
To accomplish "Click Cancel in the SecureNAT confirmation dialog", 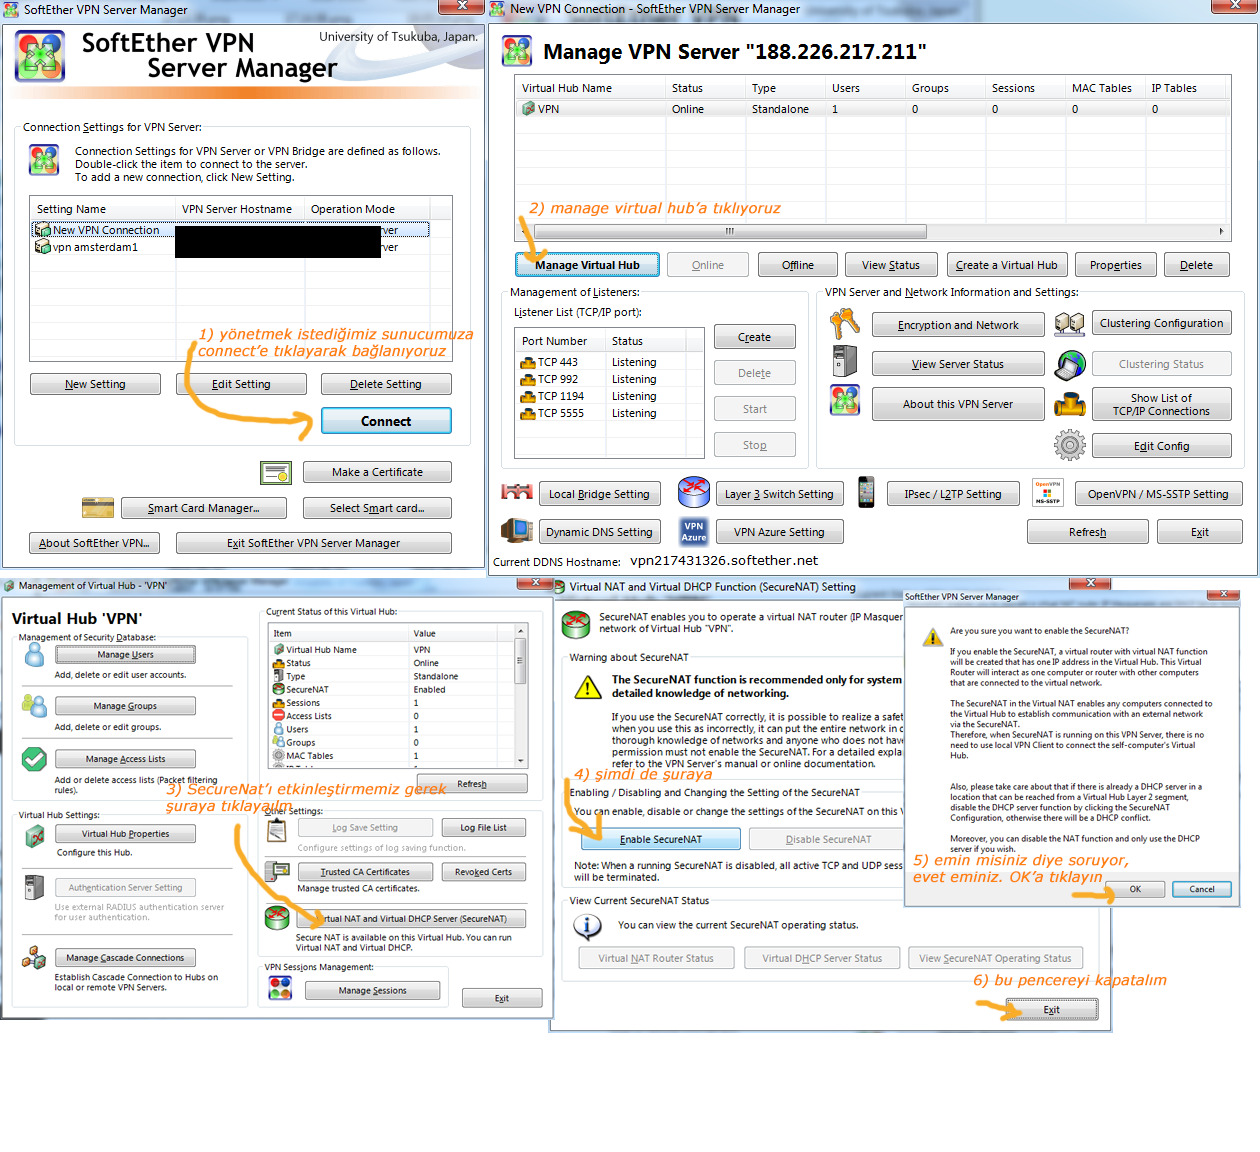I will click(x=1202, y=889).
